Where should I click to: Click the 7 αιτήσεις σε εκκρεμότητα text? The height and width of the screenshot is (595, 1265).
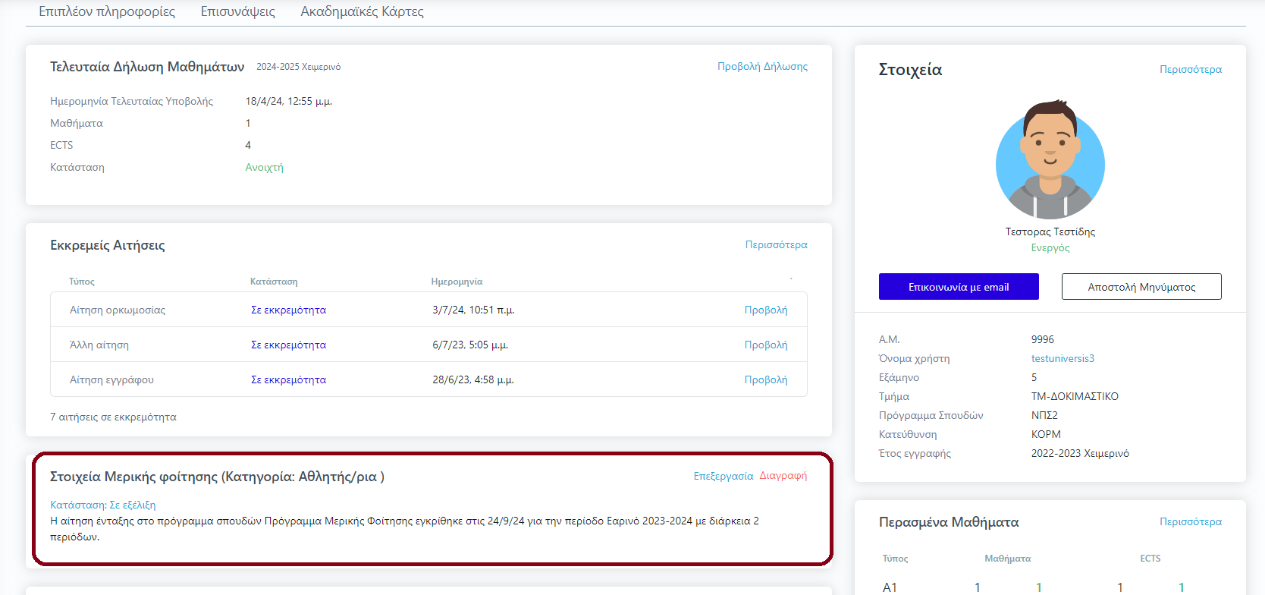[113, 416]
